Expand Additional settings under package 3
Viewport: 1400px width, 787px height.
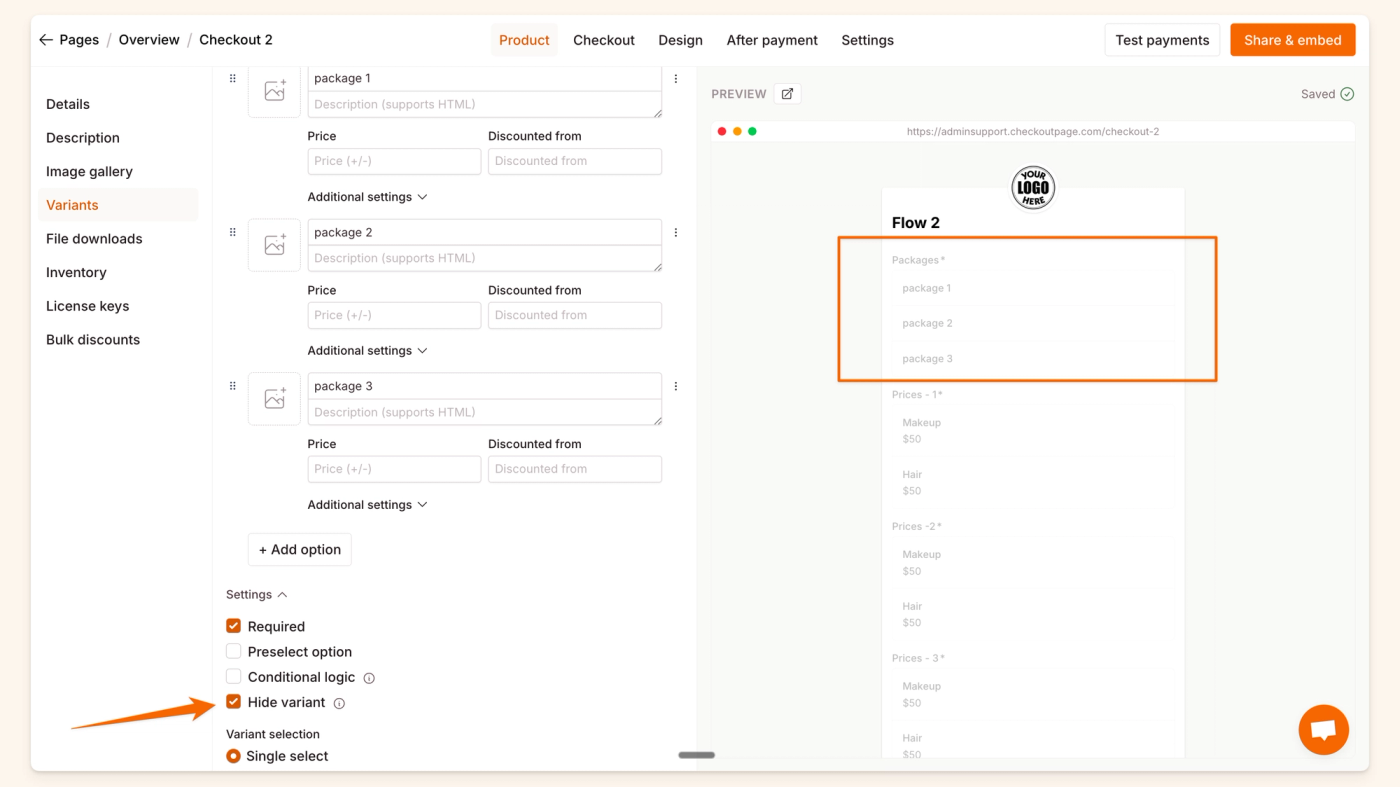click(x=367, y=505)
